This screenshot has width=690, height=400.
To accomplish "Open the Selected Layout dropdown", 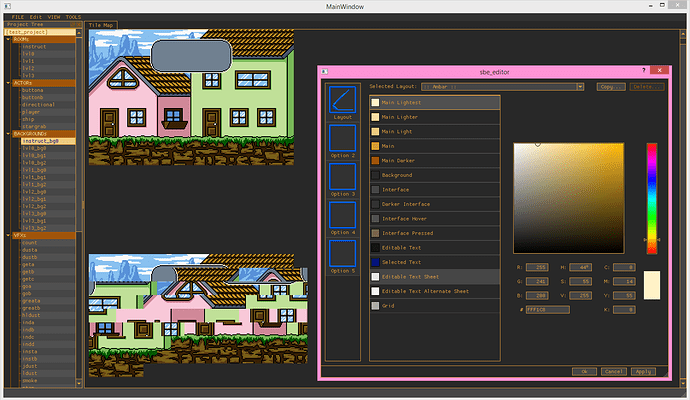I will point(502,87).
